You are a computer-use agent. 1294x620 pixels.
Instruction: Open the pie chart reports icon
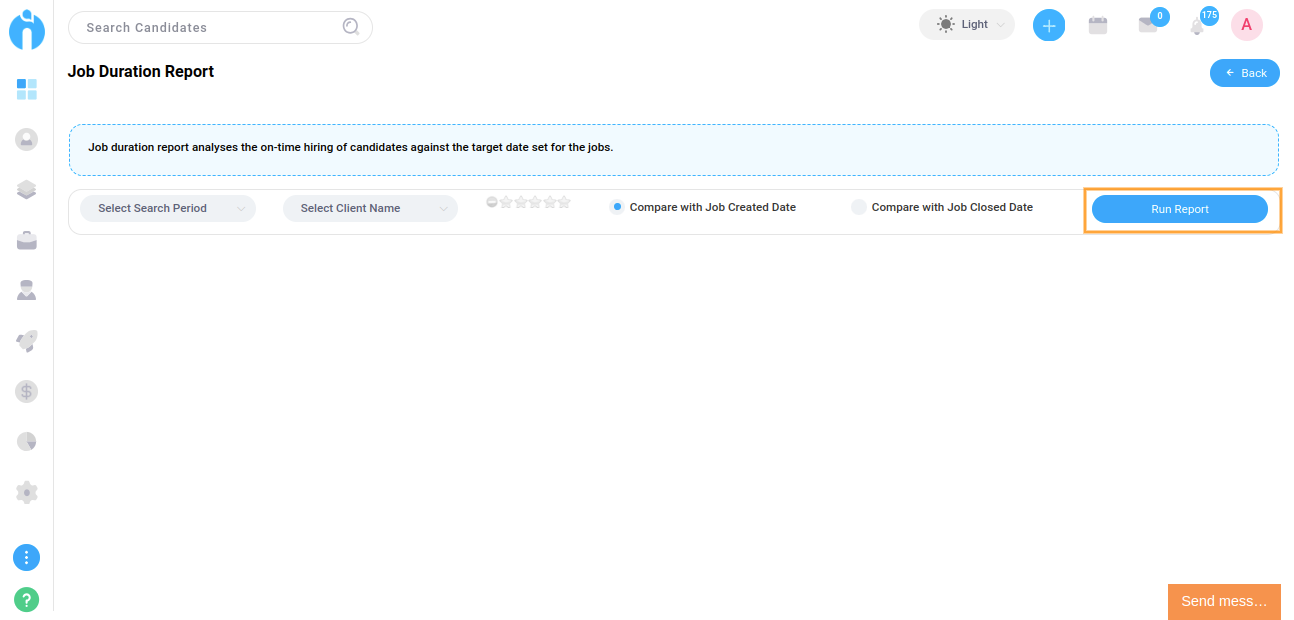[27, 441]
